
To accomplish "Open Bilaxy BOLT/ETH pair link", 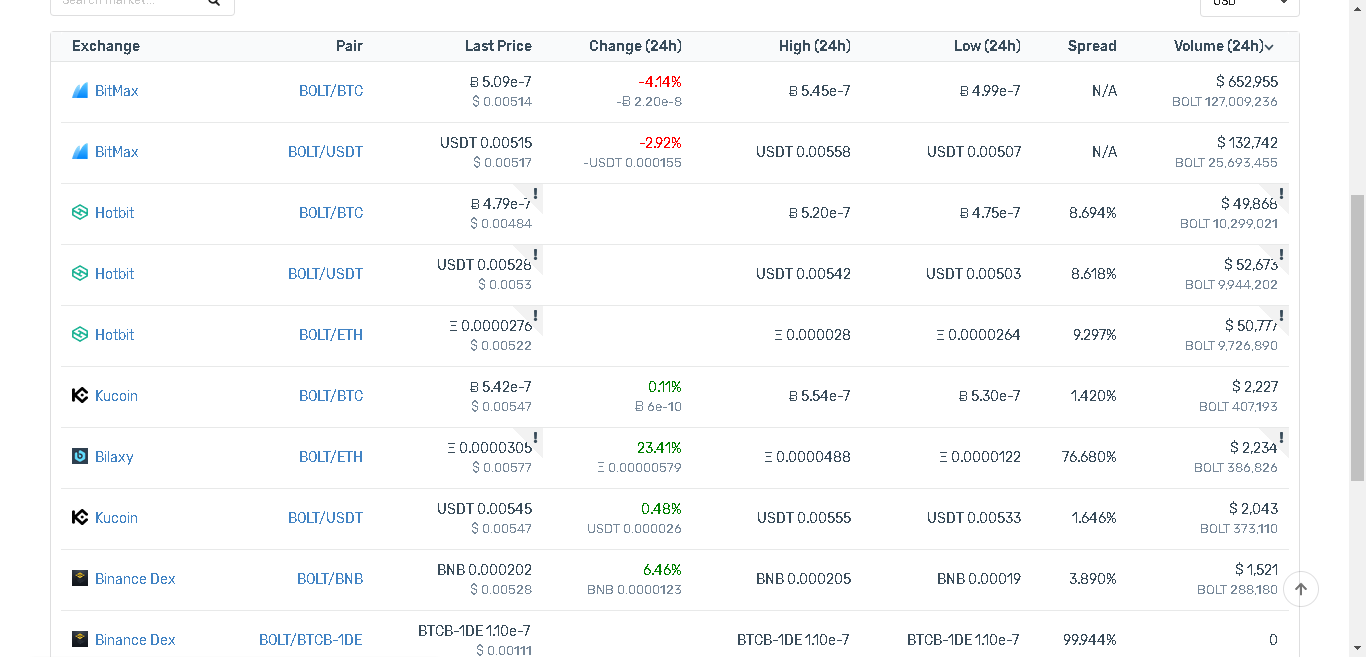I will pyautogui.click(x=331, y=457).
